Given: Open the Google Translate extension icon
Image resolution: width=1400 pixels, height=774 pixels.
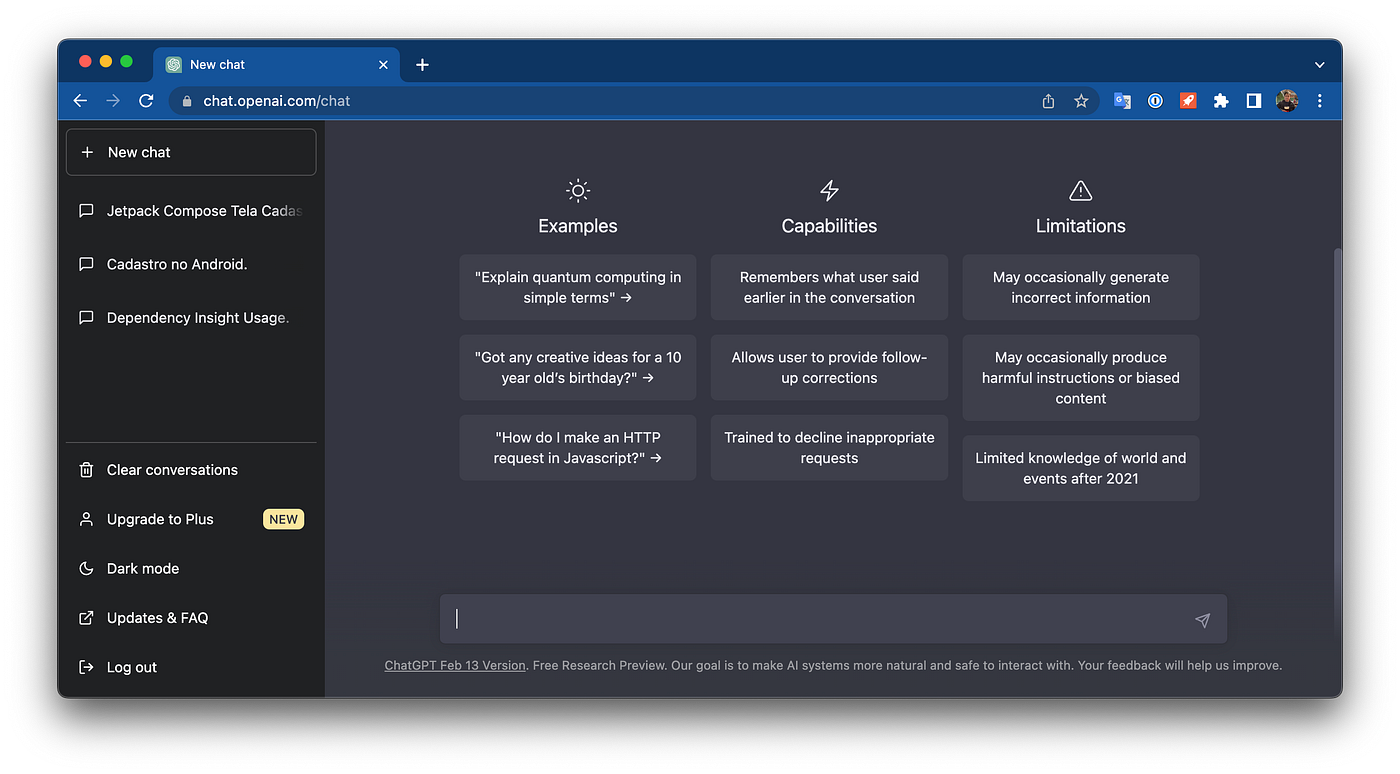Looking at the screenshot, I should (1123, 101).
